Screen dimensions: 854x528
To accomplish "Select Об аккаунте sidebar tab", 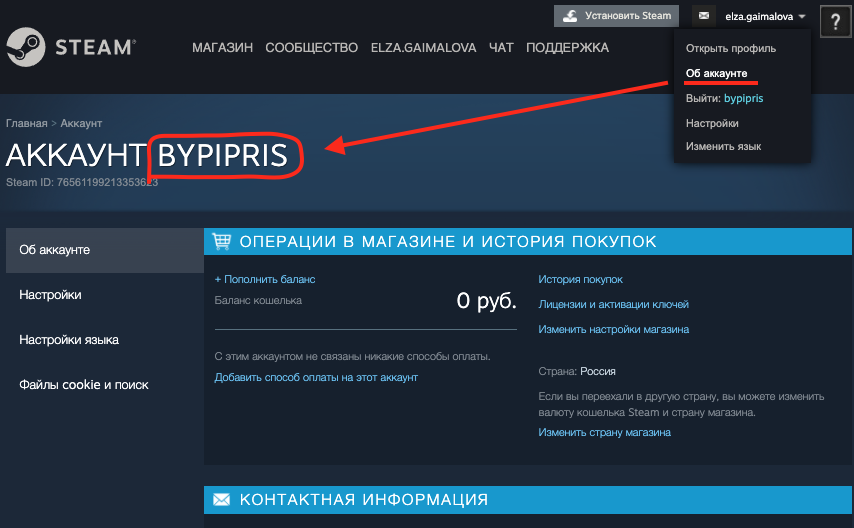I will [x=105, y=250].
